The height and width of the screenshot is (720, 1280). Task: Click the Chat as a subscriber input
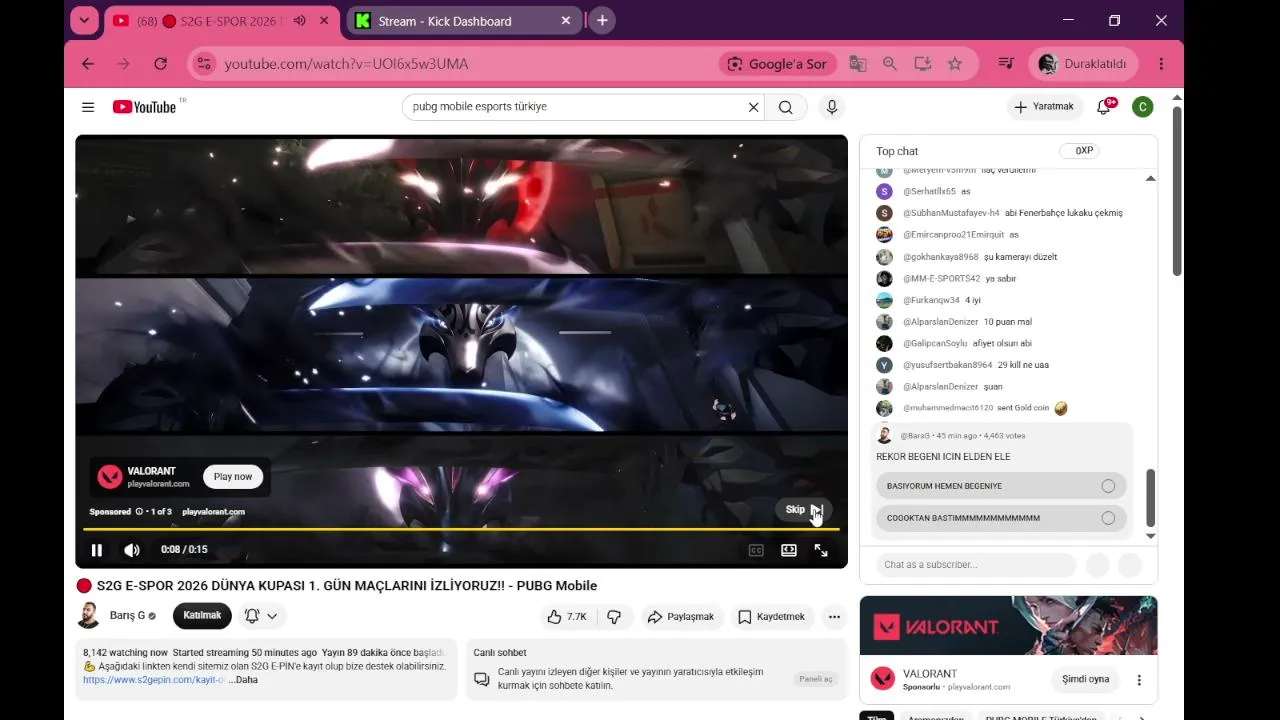976,565
